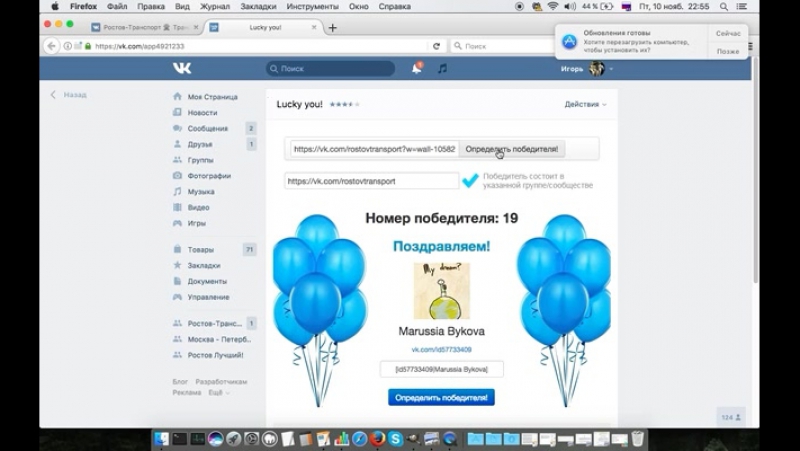Screen dimensions: 800x451
Task: Toggle the winner-in-group blue checkmark
Action: (x=470, y=181)
